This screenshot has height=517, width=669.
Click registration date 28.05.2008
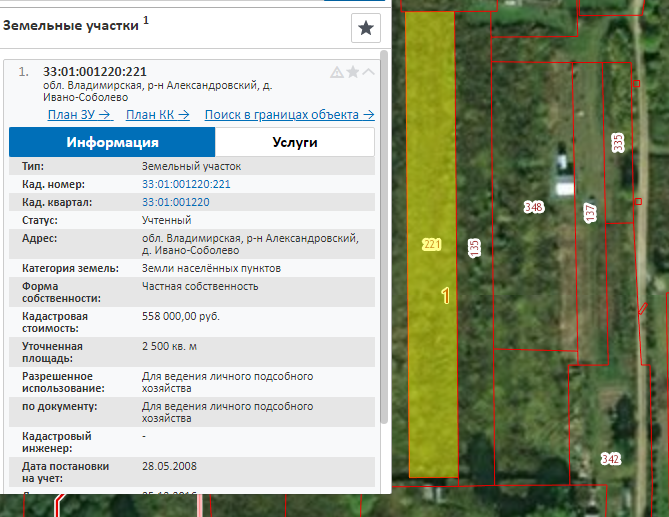(169, 466)
